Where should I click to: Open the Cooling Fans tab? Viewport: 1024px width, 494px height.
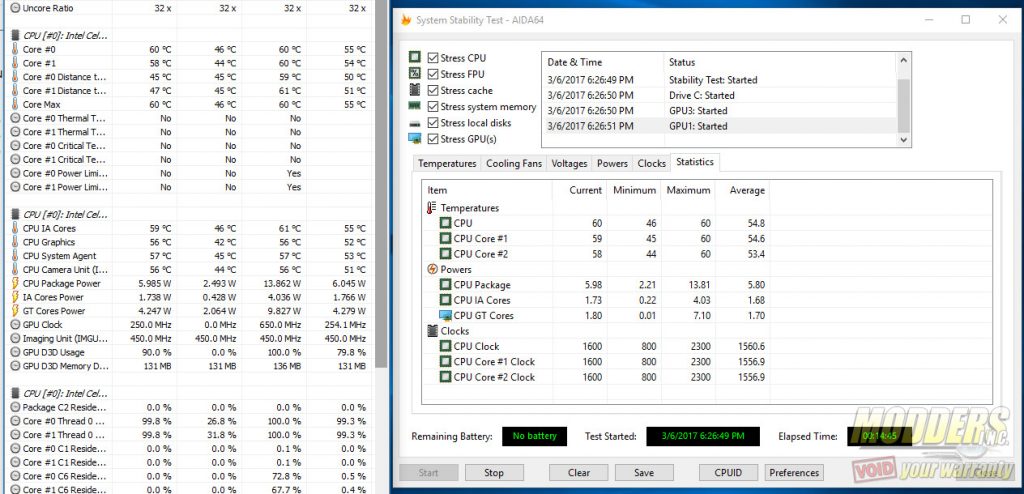(514, 163)
